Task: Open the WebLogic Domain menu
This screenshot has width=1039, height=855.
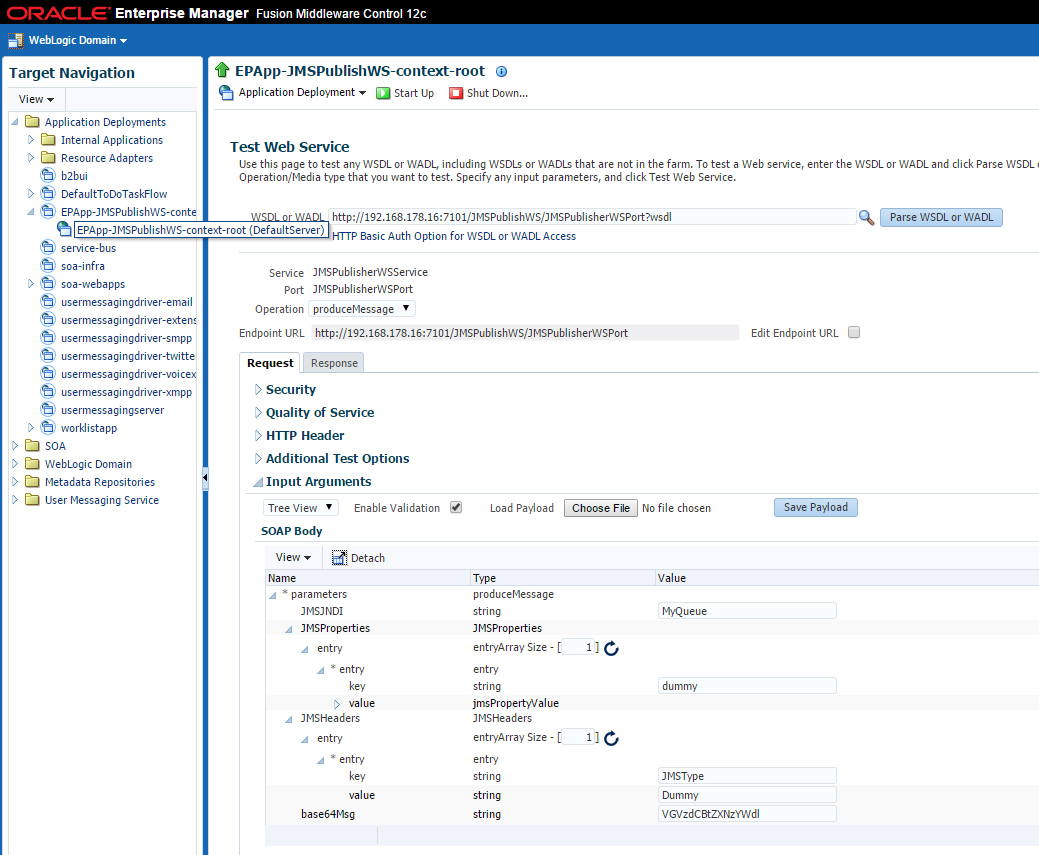Action: click(x=78, y=40)
